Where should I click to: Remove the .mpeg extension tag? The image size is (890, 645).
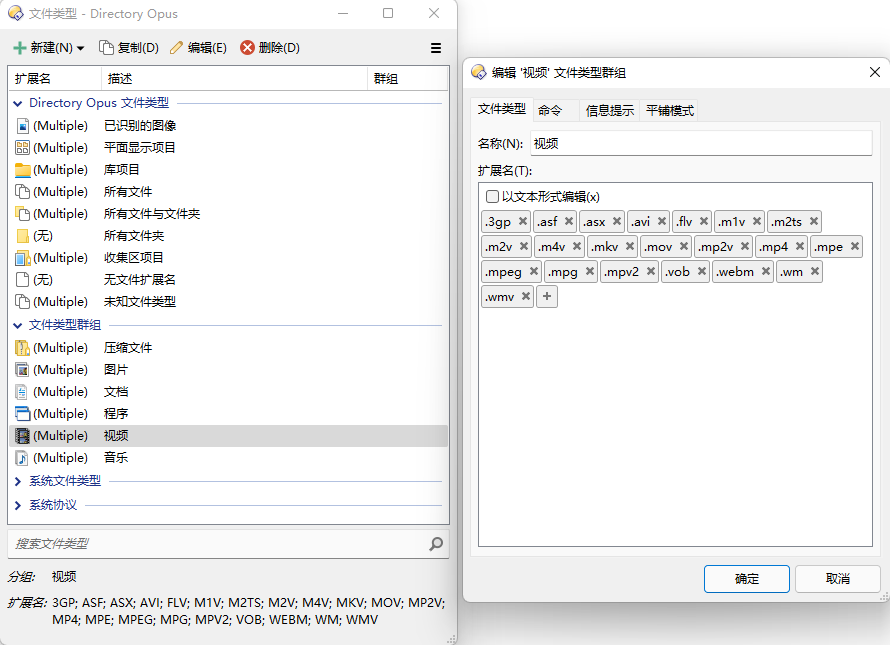coord(534,271)
